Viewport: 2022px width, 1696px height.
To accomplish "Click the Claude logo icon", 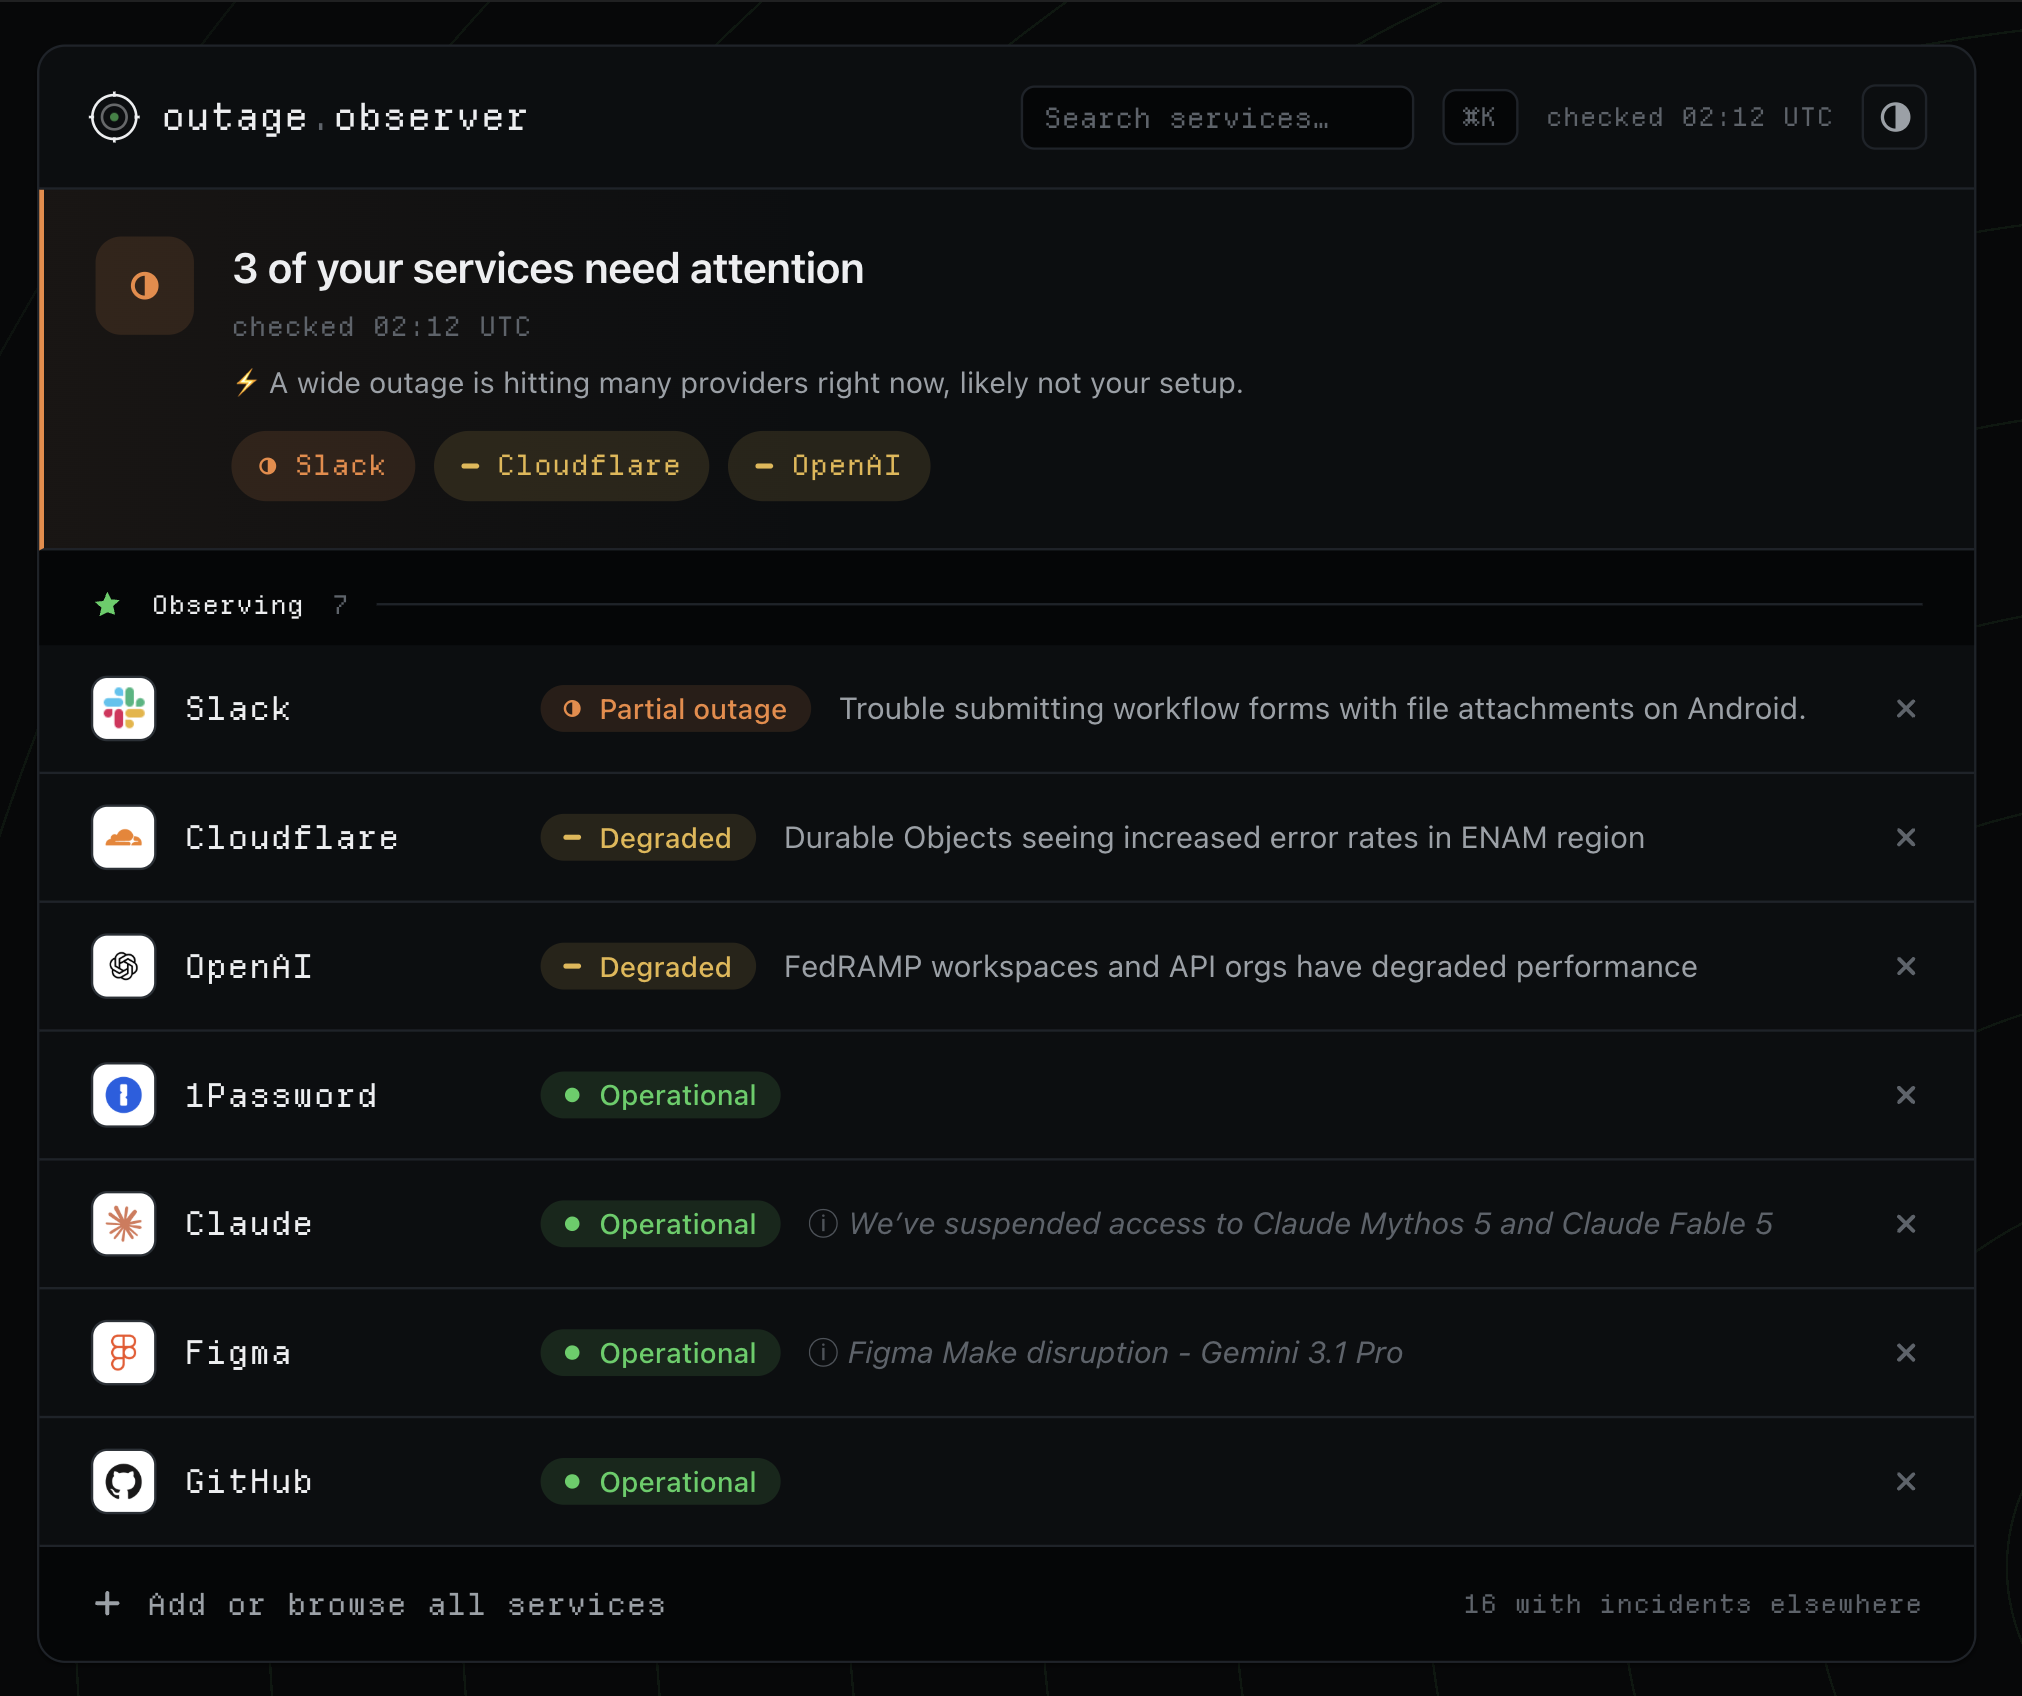I will (124, 1224).
